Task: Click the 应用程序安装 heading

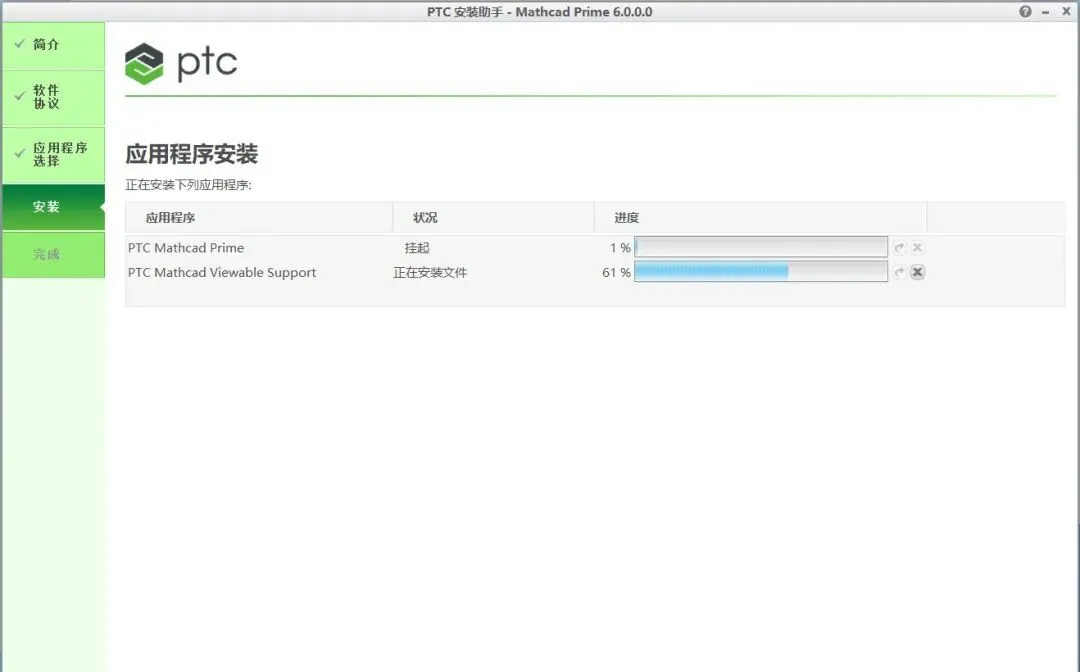Action: coord(191,154)
